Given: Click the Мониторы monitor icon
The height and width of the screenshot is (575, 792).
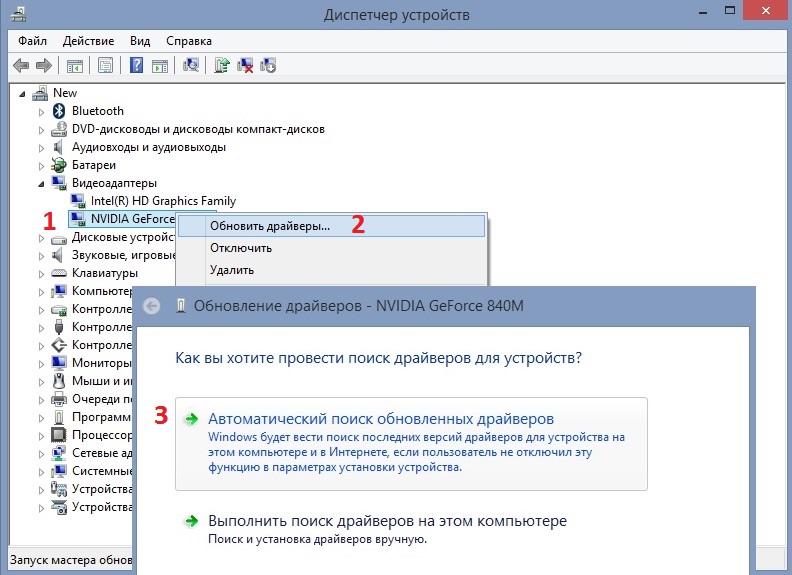Looking at the screenshot, I should [59, 363].
